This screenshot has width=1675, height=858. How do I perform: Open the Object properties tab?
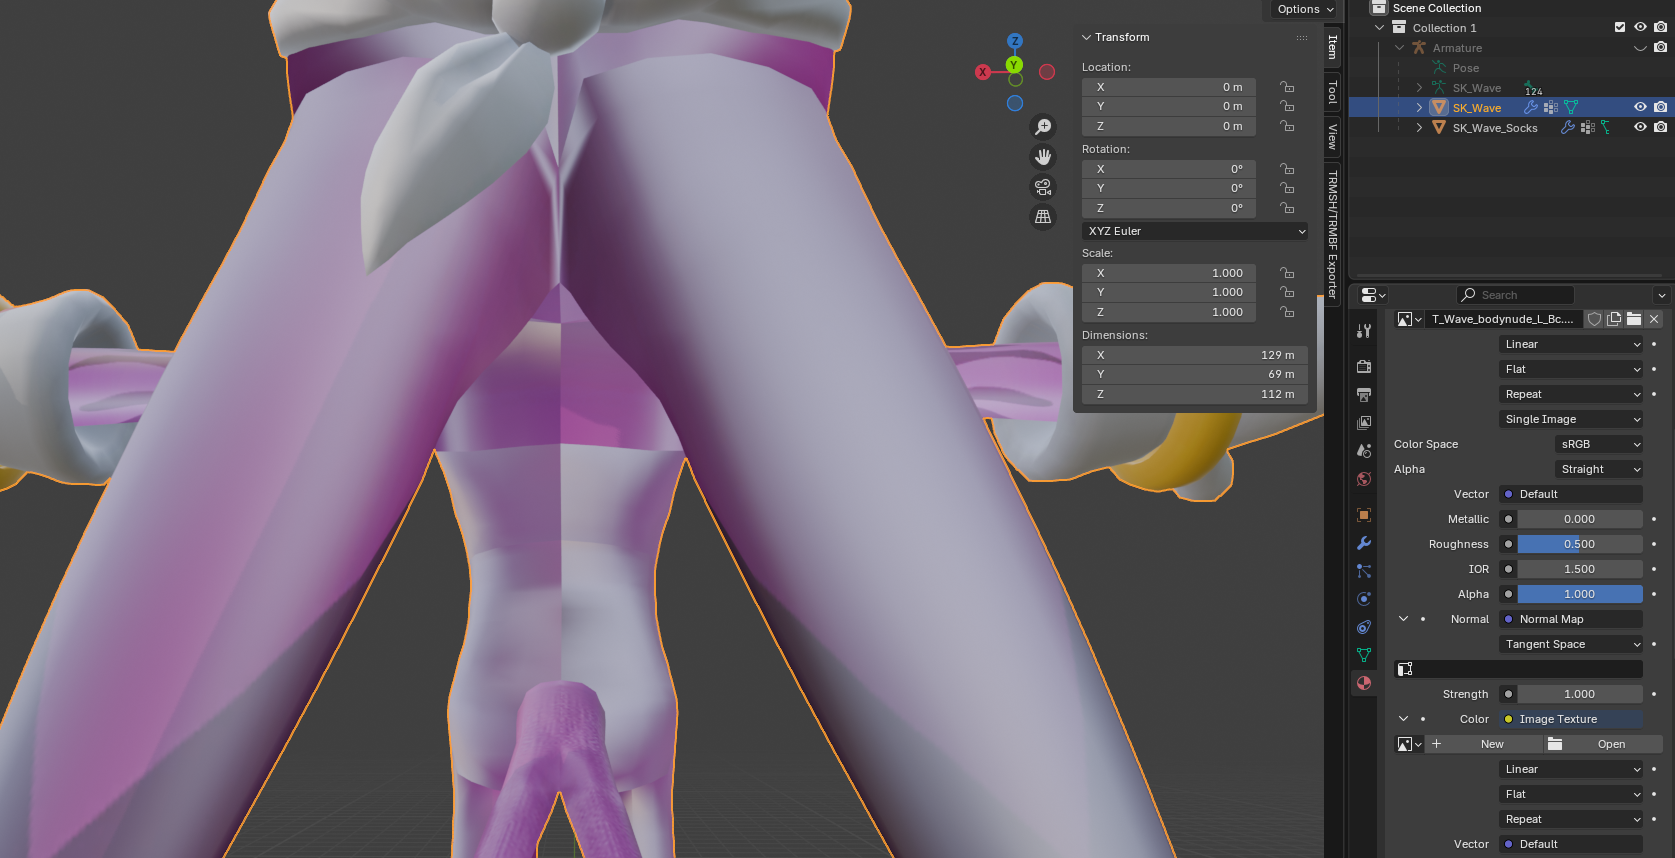click(x=1364, y=515)
